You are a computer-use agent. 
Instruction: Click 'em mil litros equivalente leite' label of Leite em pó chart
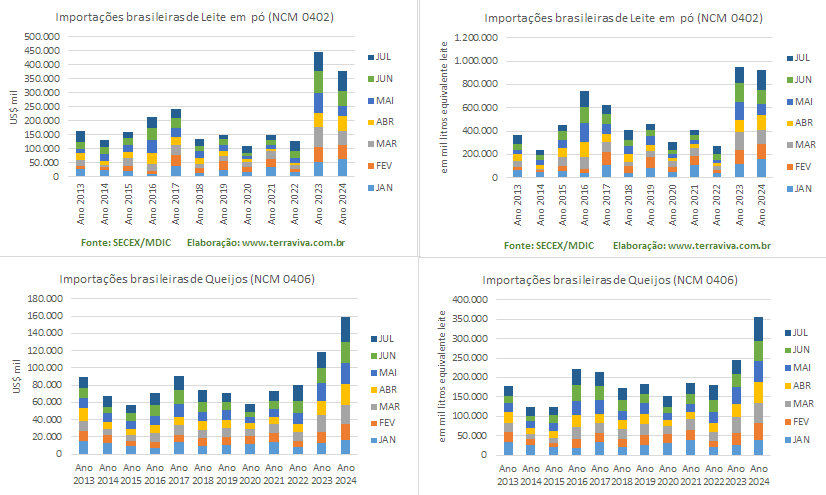point(444,107)
